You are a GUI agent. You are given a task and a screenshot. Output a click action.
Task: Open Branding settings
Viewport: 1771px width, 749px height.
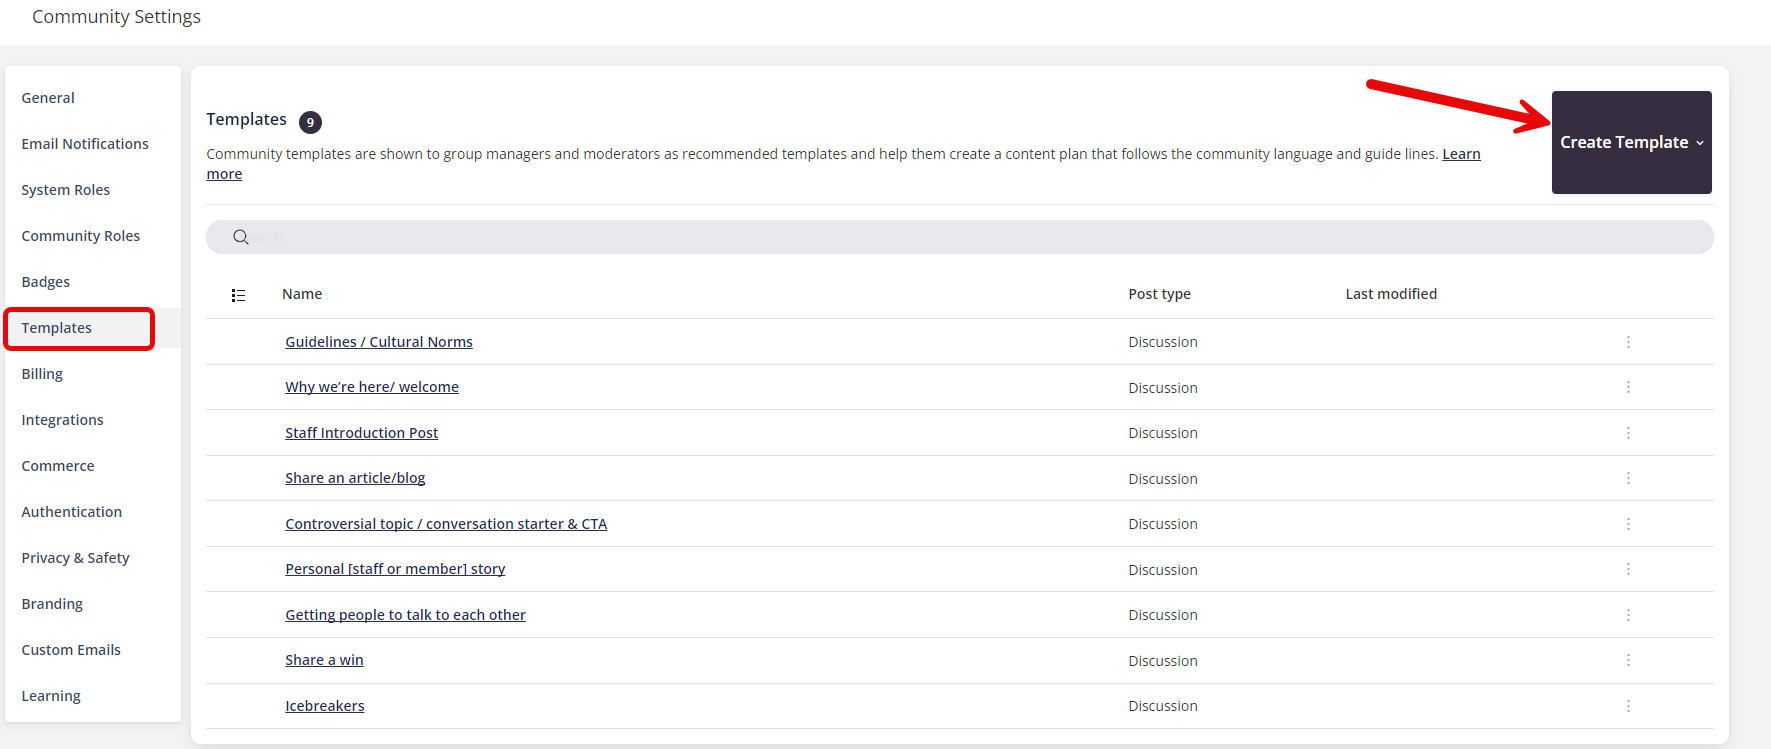pos(52,604)
